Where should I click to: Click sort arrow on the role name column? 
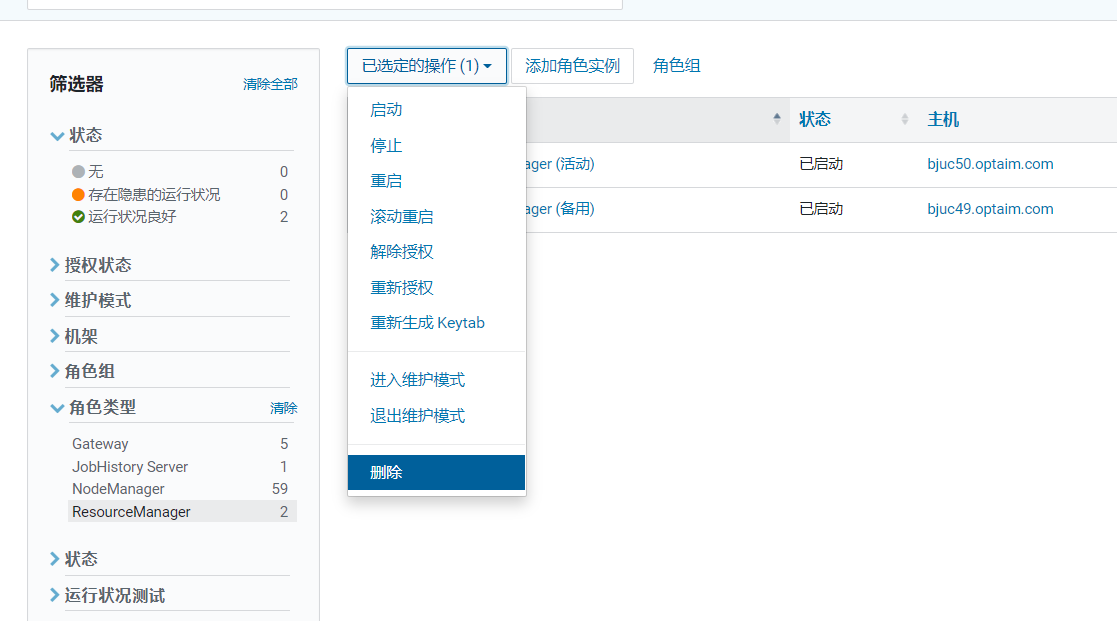[x=776, y=119]
